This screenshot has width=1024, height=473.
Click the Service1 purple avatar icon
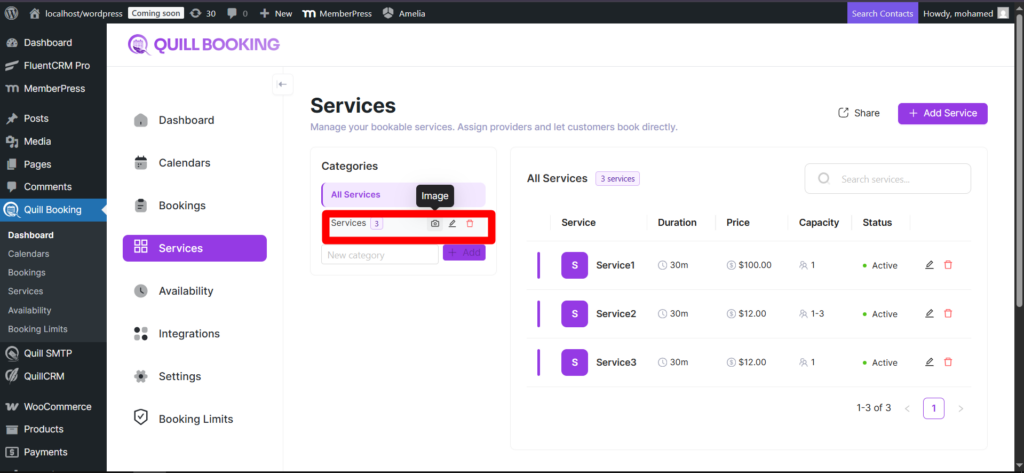574,265
